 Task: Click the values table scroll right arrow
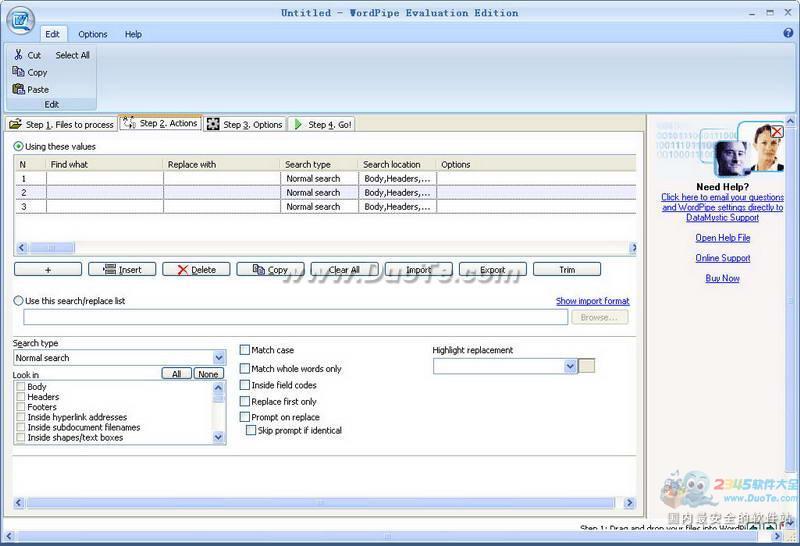click(x=633, y=247)
